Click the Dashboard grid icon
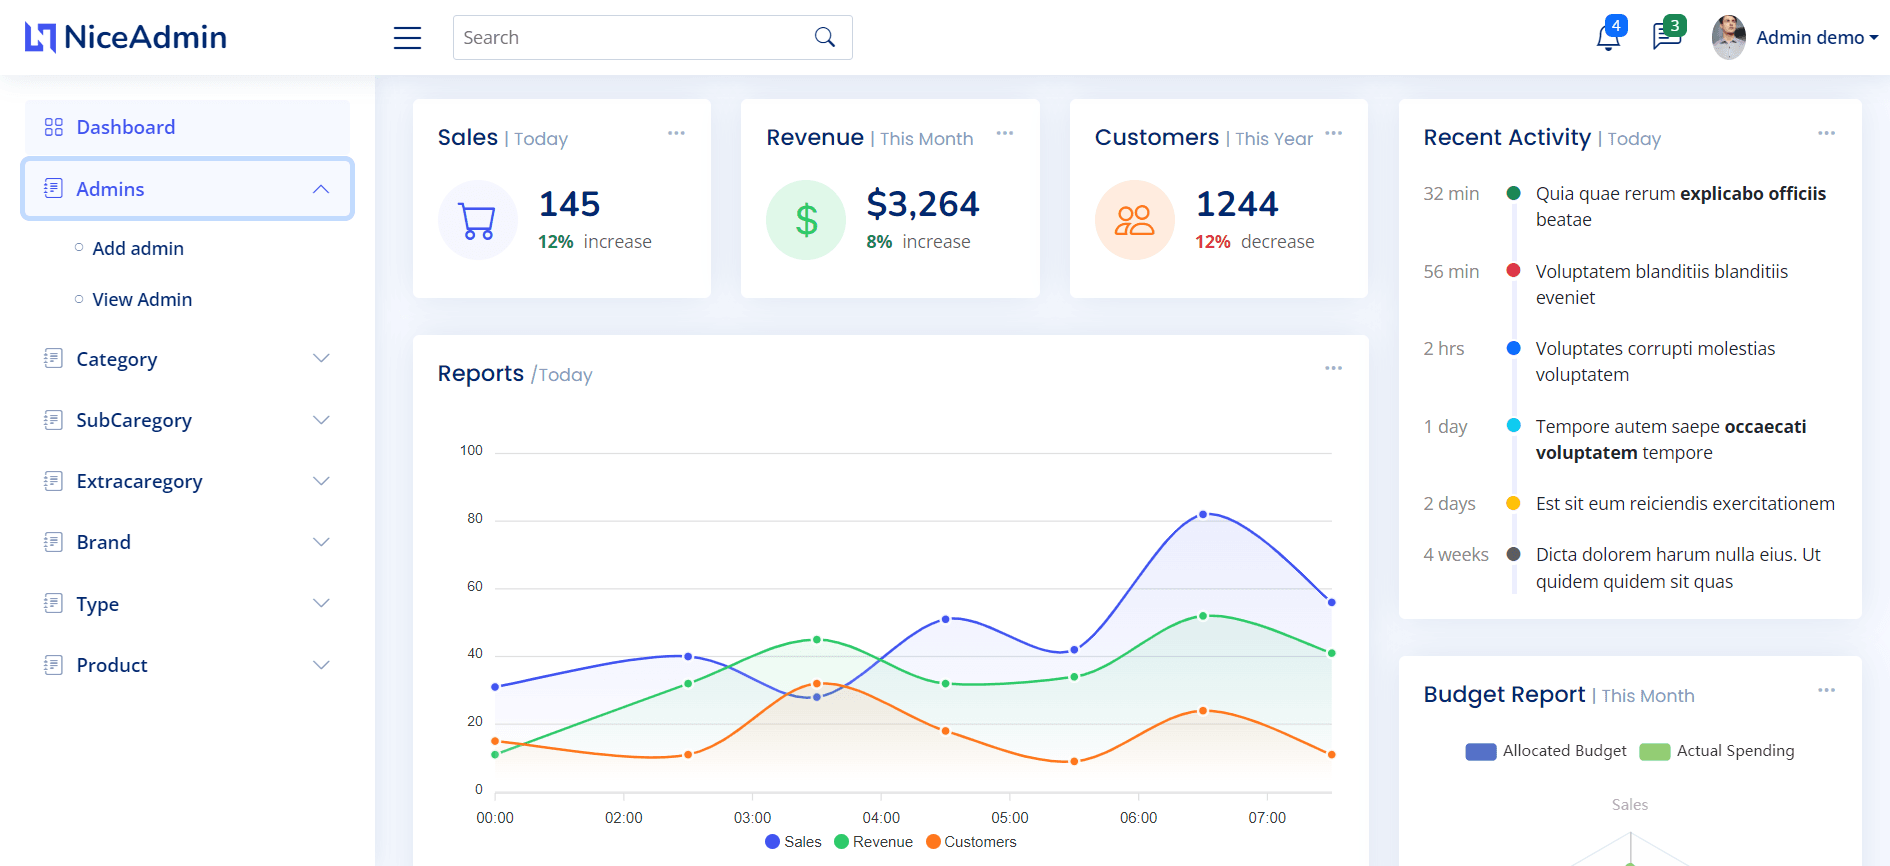 (x=54, y=127)
